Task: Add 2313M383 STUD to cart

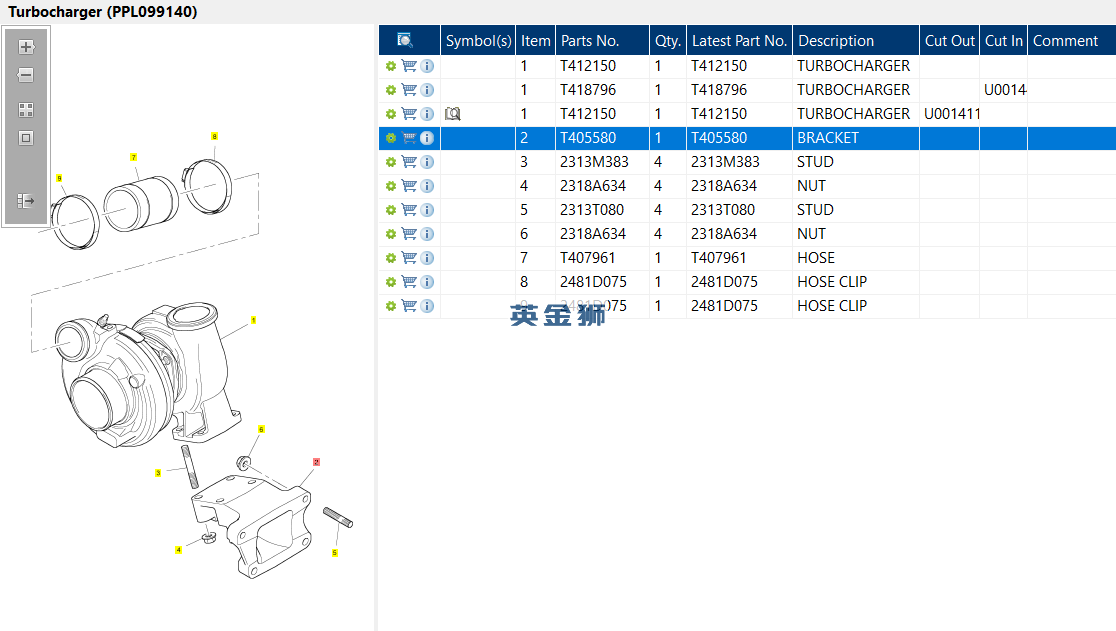Action: [x=409, y=162]
